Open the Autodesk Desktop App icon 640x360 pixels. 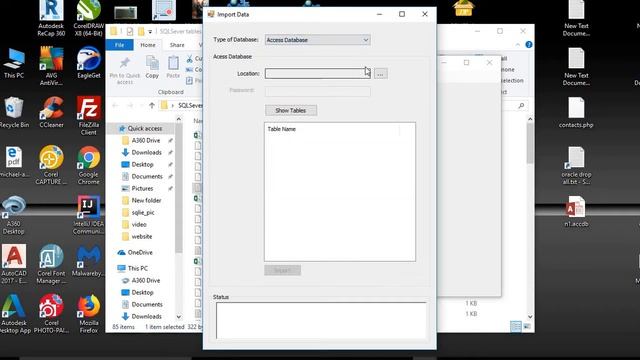[14, 314]
